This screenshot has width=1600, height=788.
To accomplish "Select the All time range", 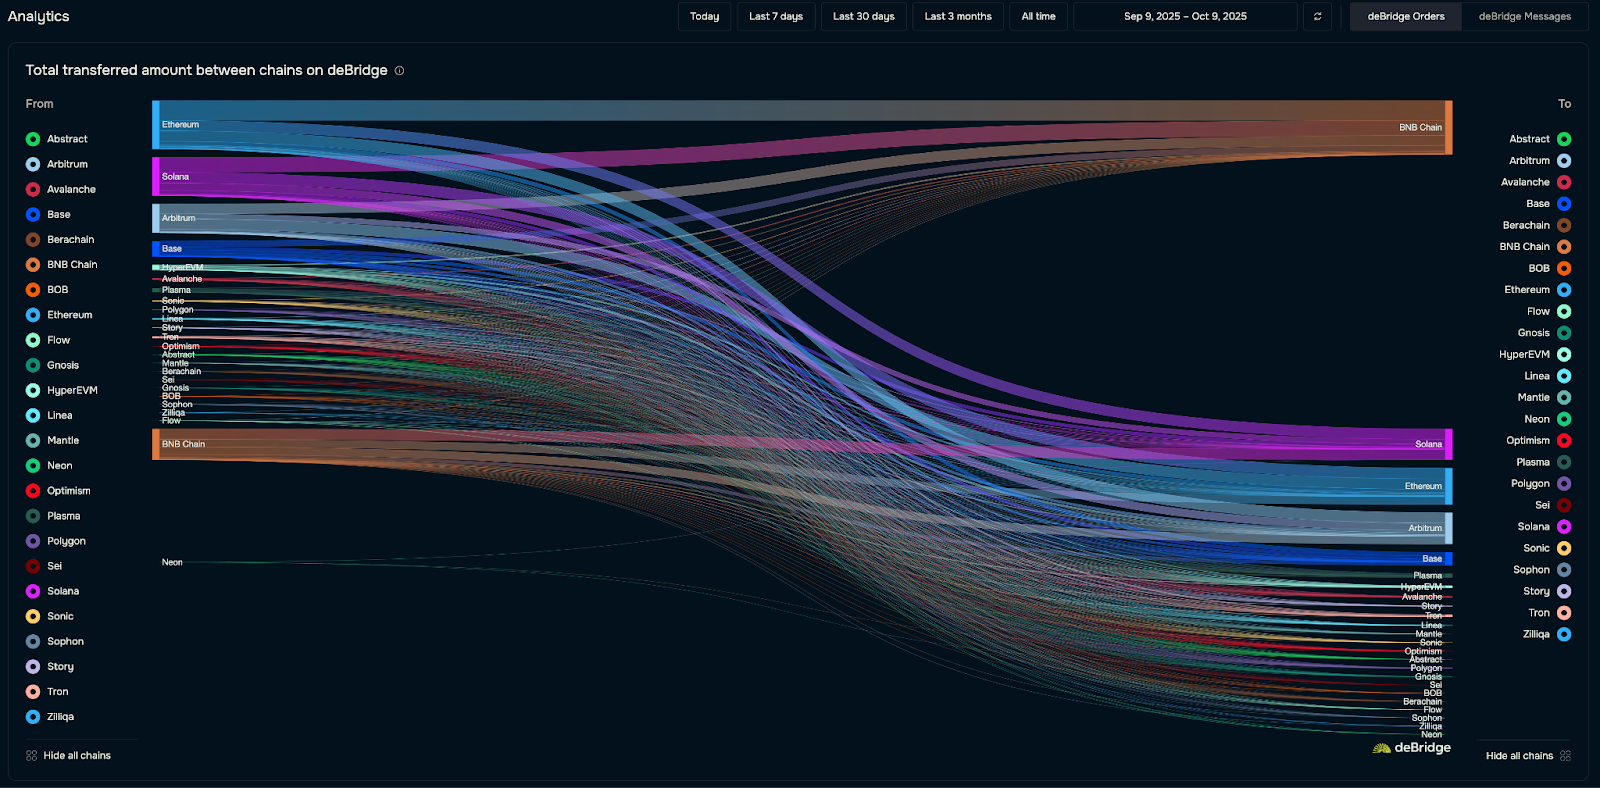I will (1038, 17).
